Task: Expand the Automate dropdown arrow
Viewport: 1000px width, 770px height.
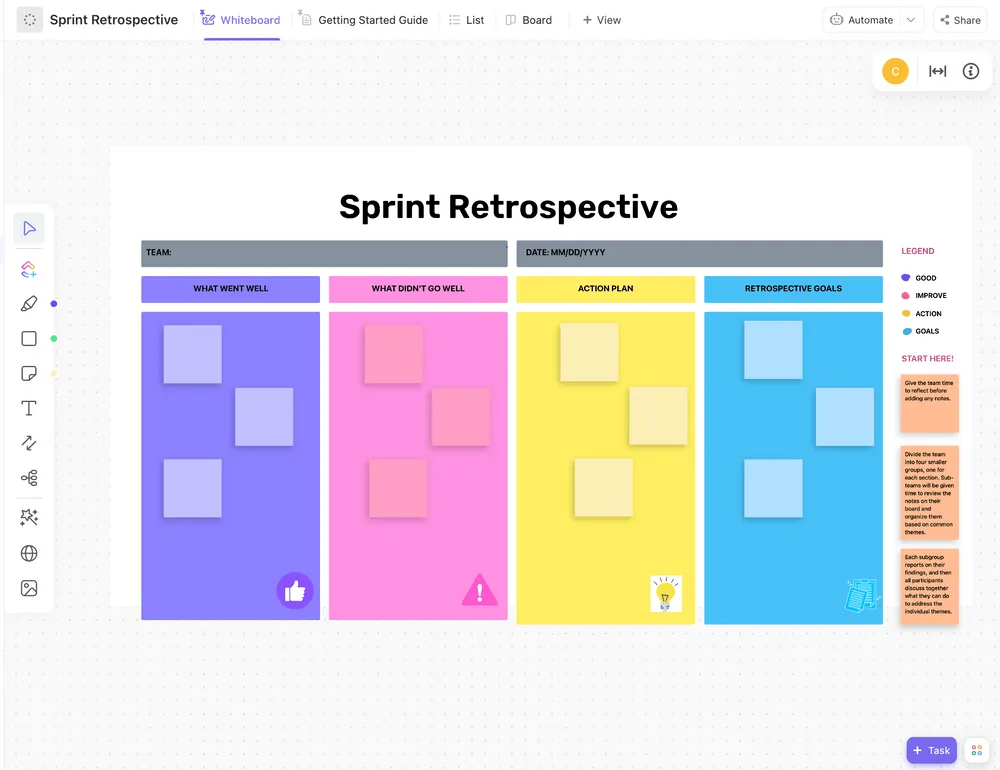Action: (911, 20)
